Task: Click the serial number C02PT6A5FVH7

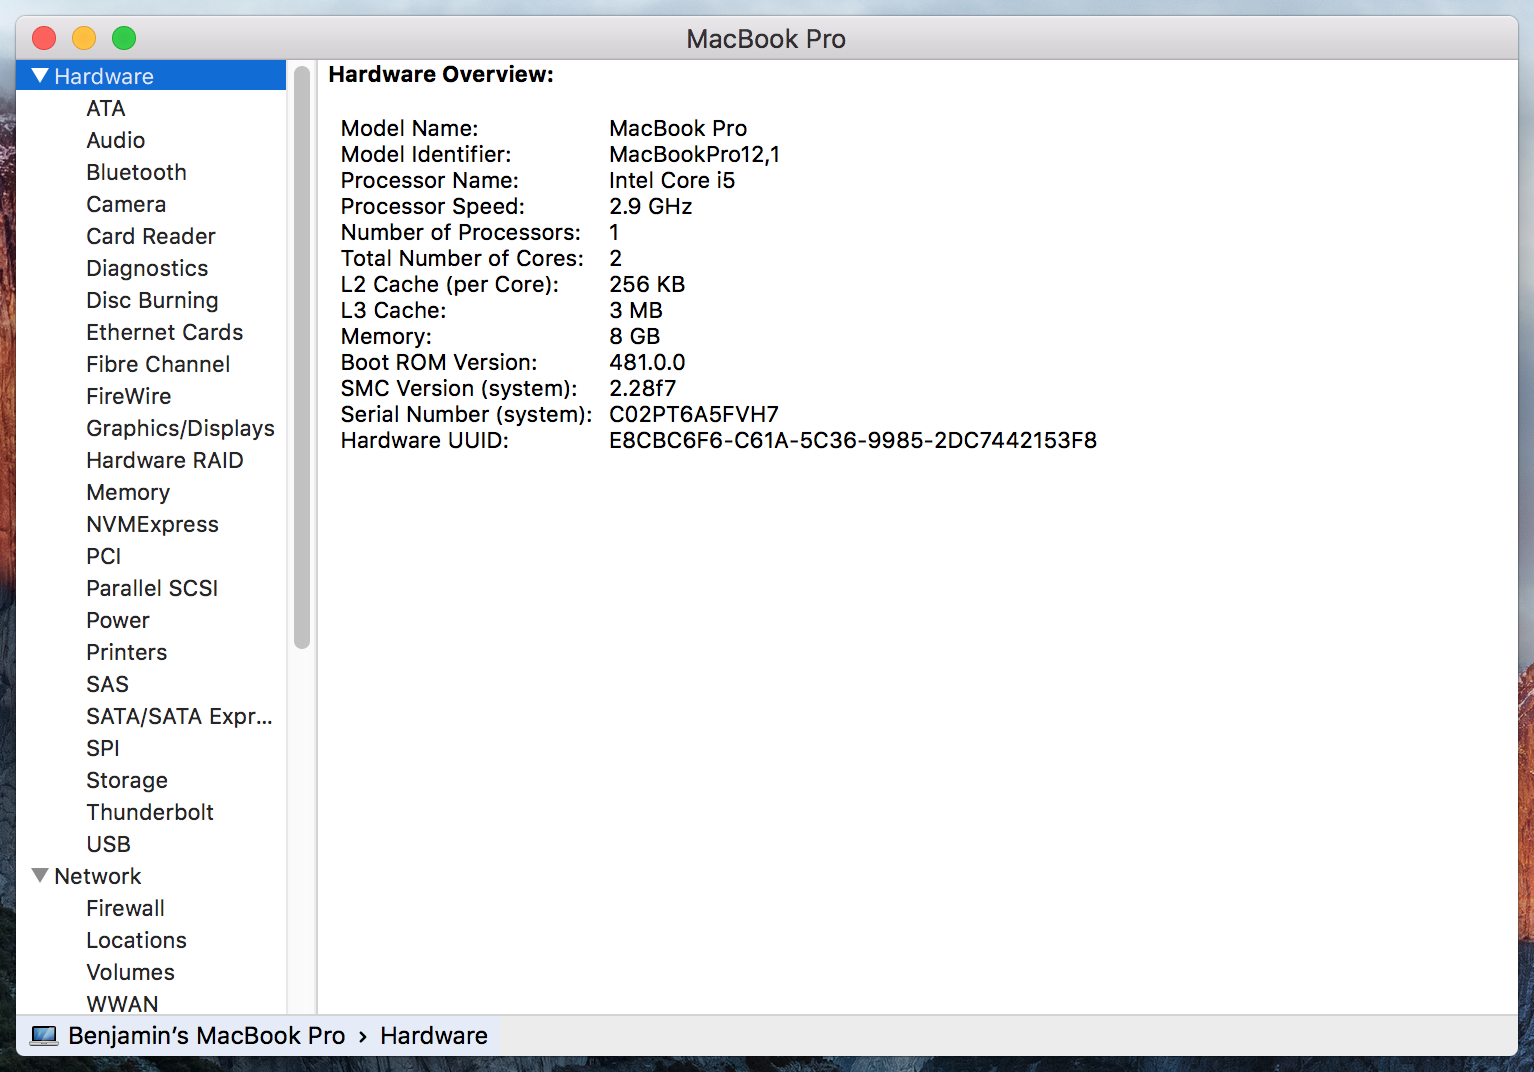Action: 694,414
